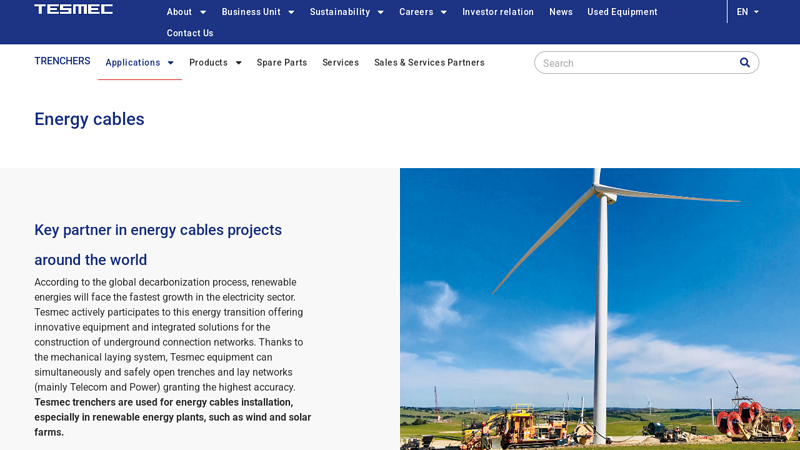Click the TRENCHERS section link

tap(62, 61)
